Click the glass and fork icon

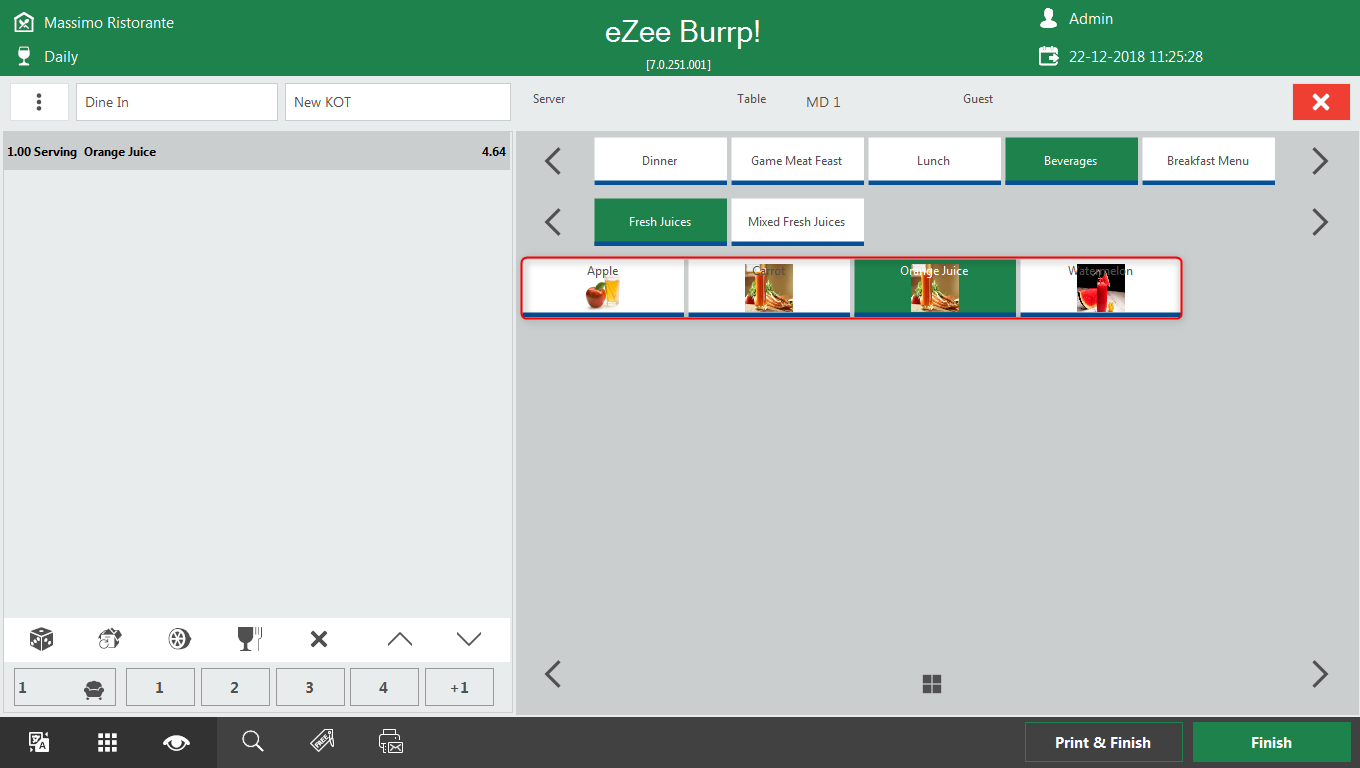click(249, 639)
